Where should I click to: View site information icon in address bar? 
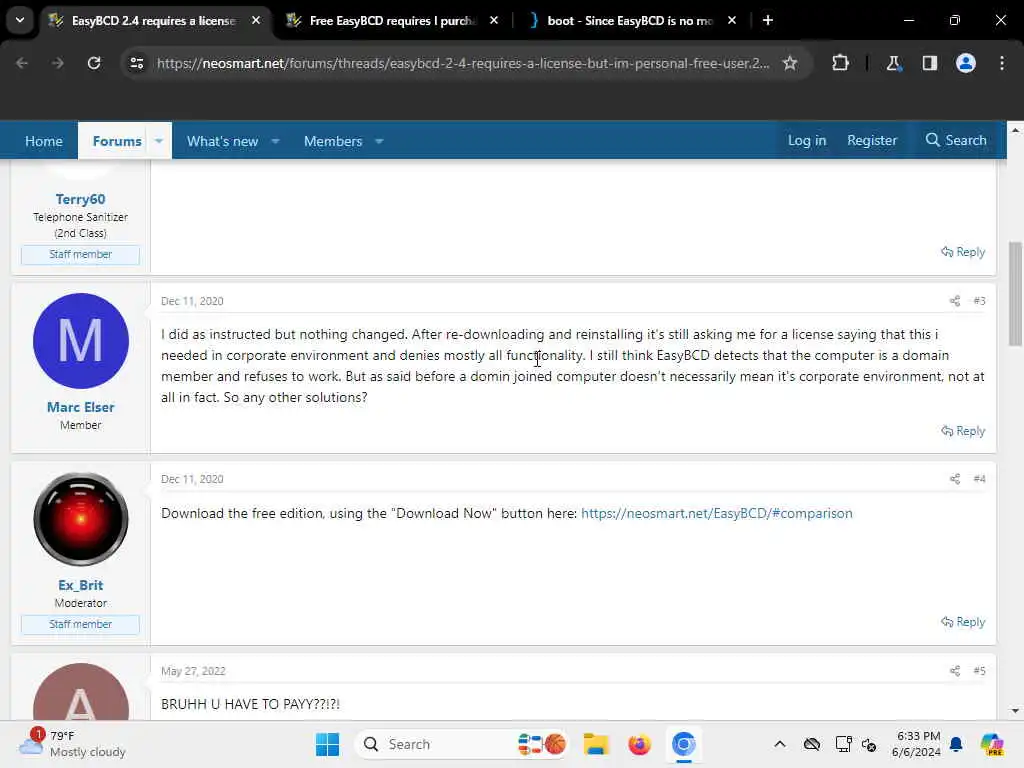[x=136, y=63]
